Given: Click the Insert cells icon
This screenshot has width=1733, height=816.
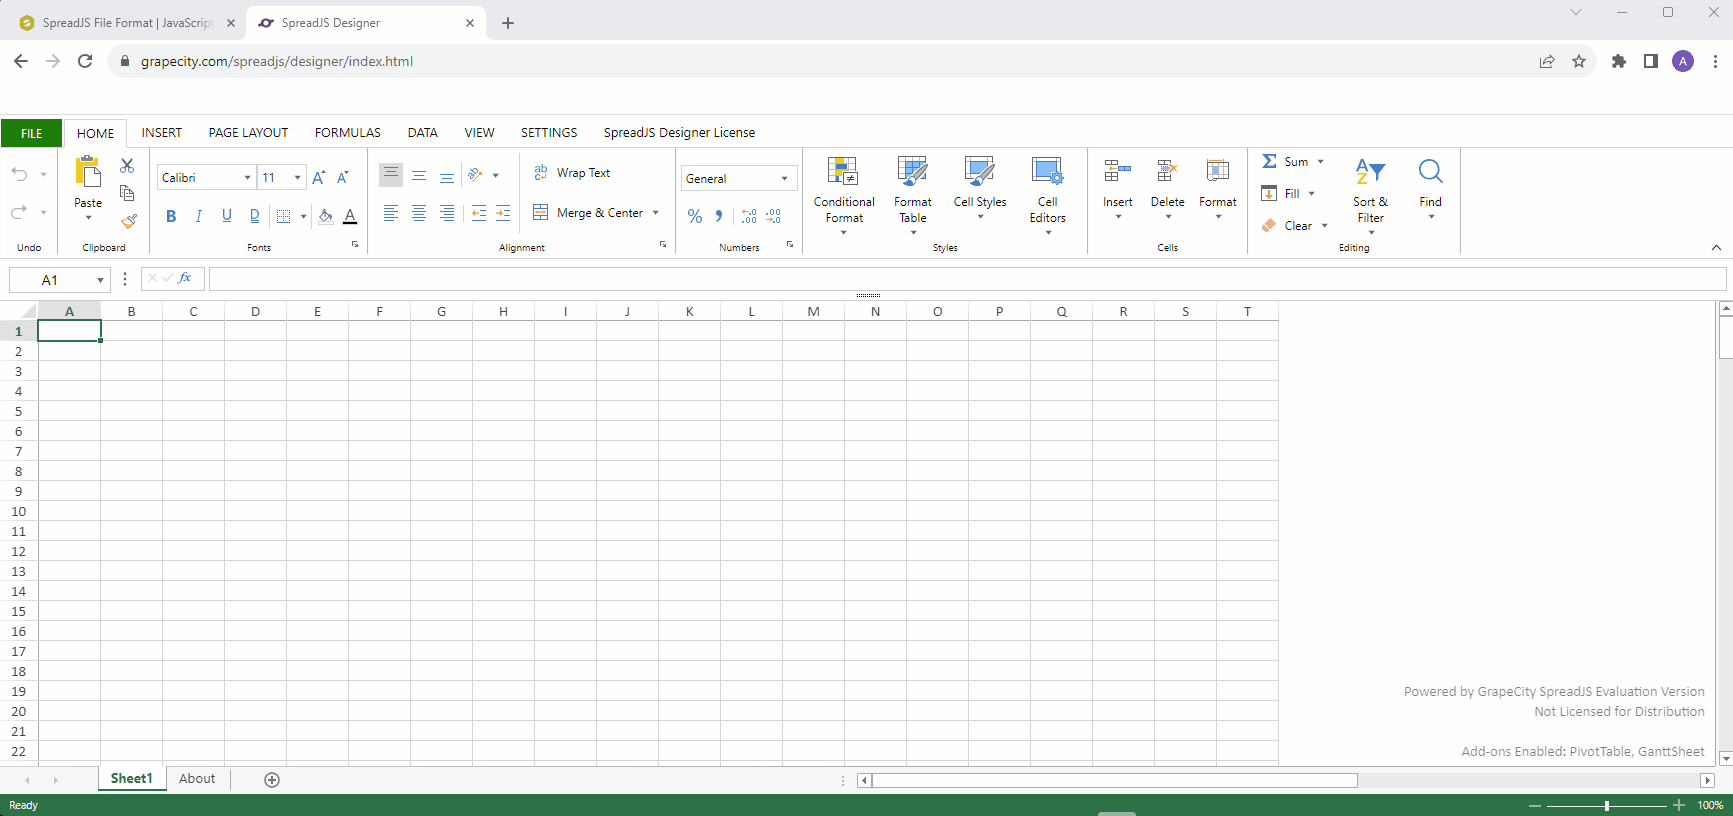Looking at the screenshot, I should coord(1117,171).
